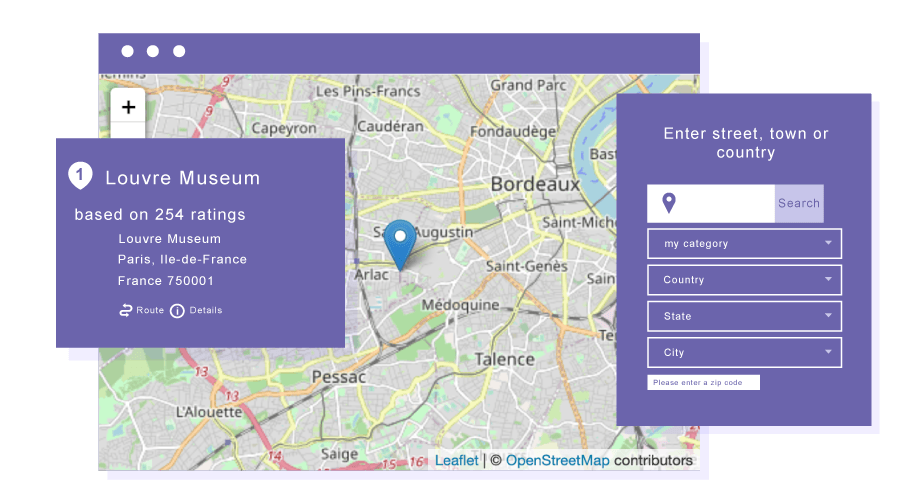Click the Route link text
This screenshot has width=920, height=500.
tap(150, 310)
